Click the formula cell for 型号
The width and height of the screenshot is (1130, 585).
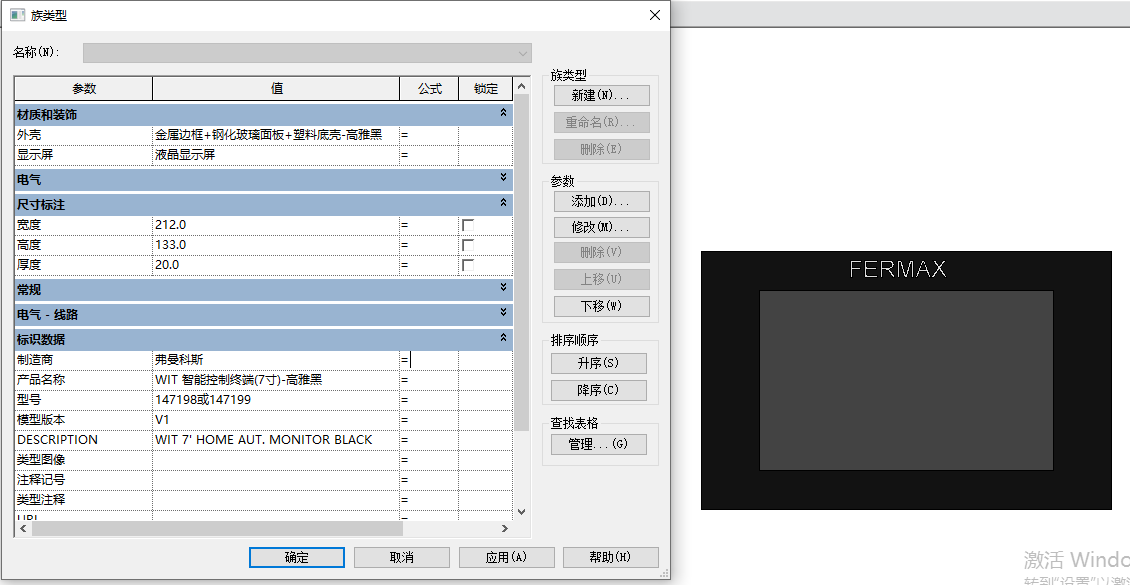[430, 399]
